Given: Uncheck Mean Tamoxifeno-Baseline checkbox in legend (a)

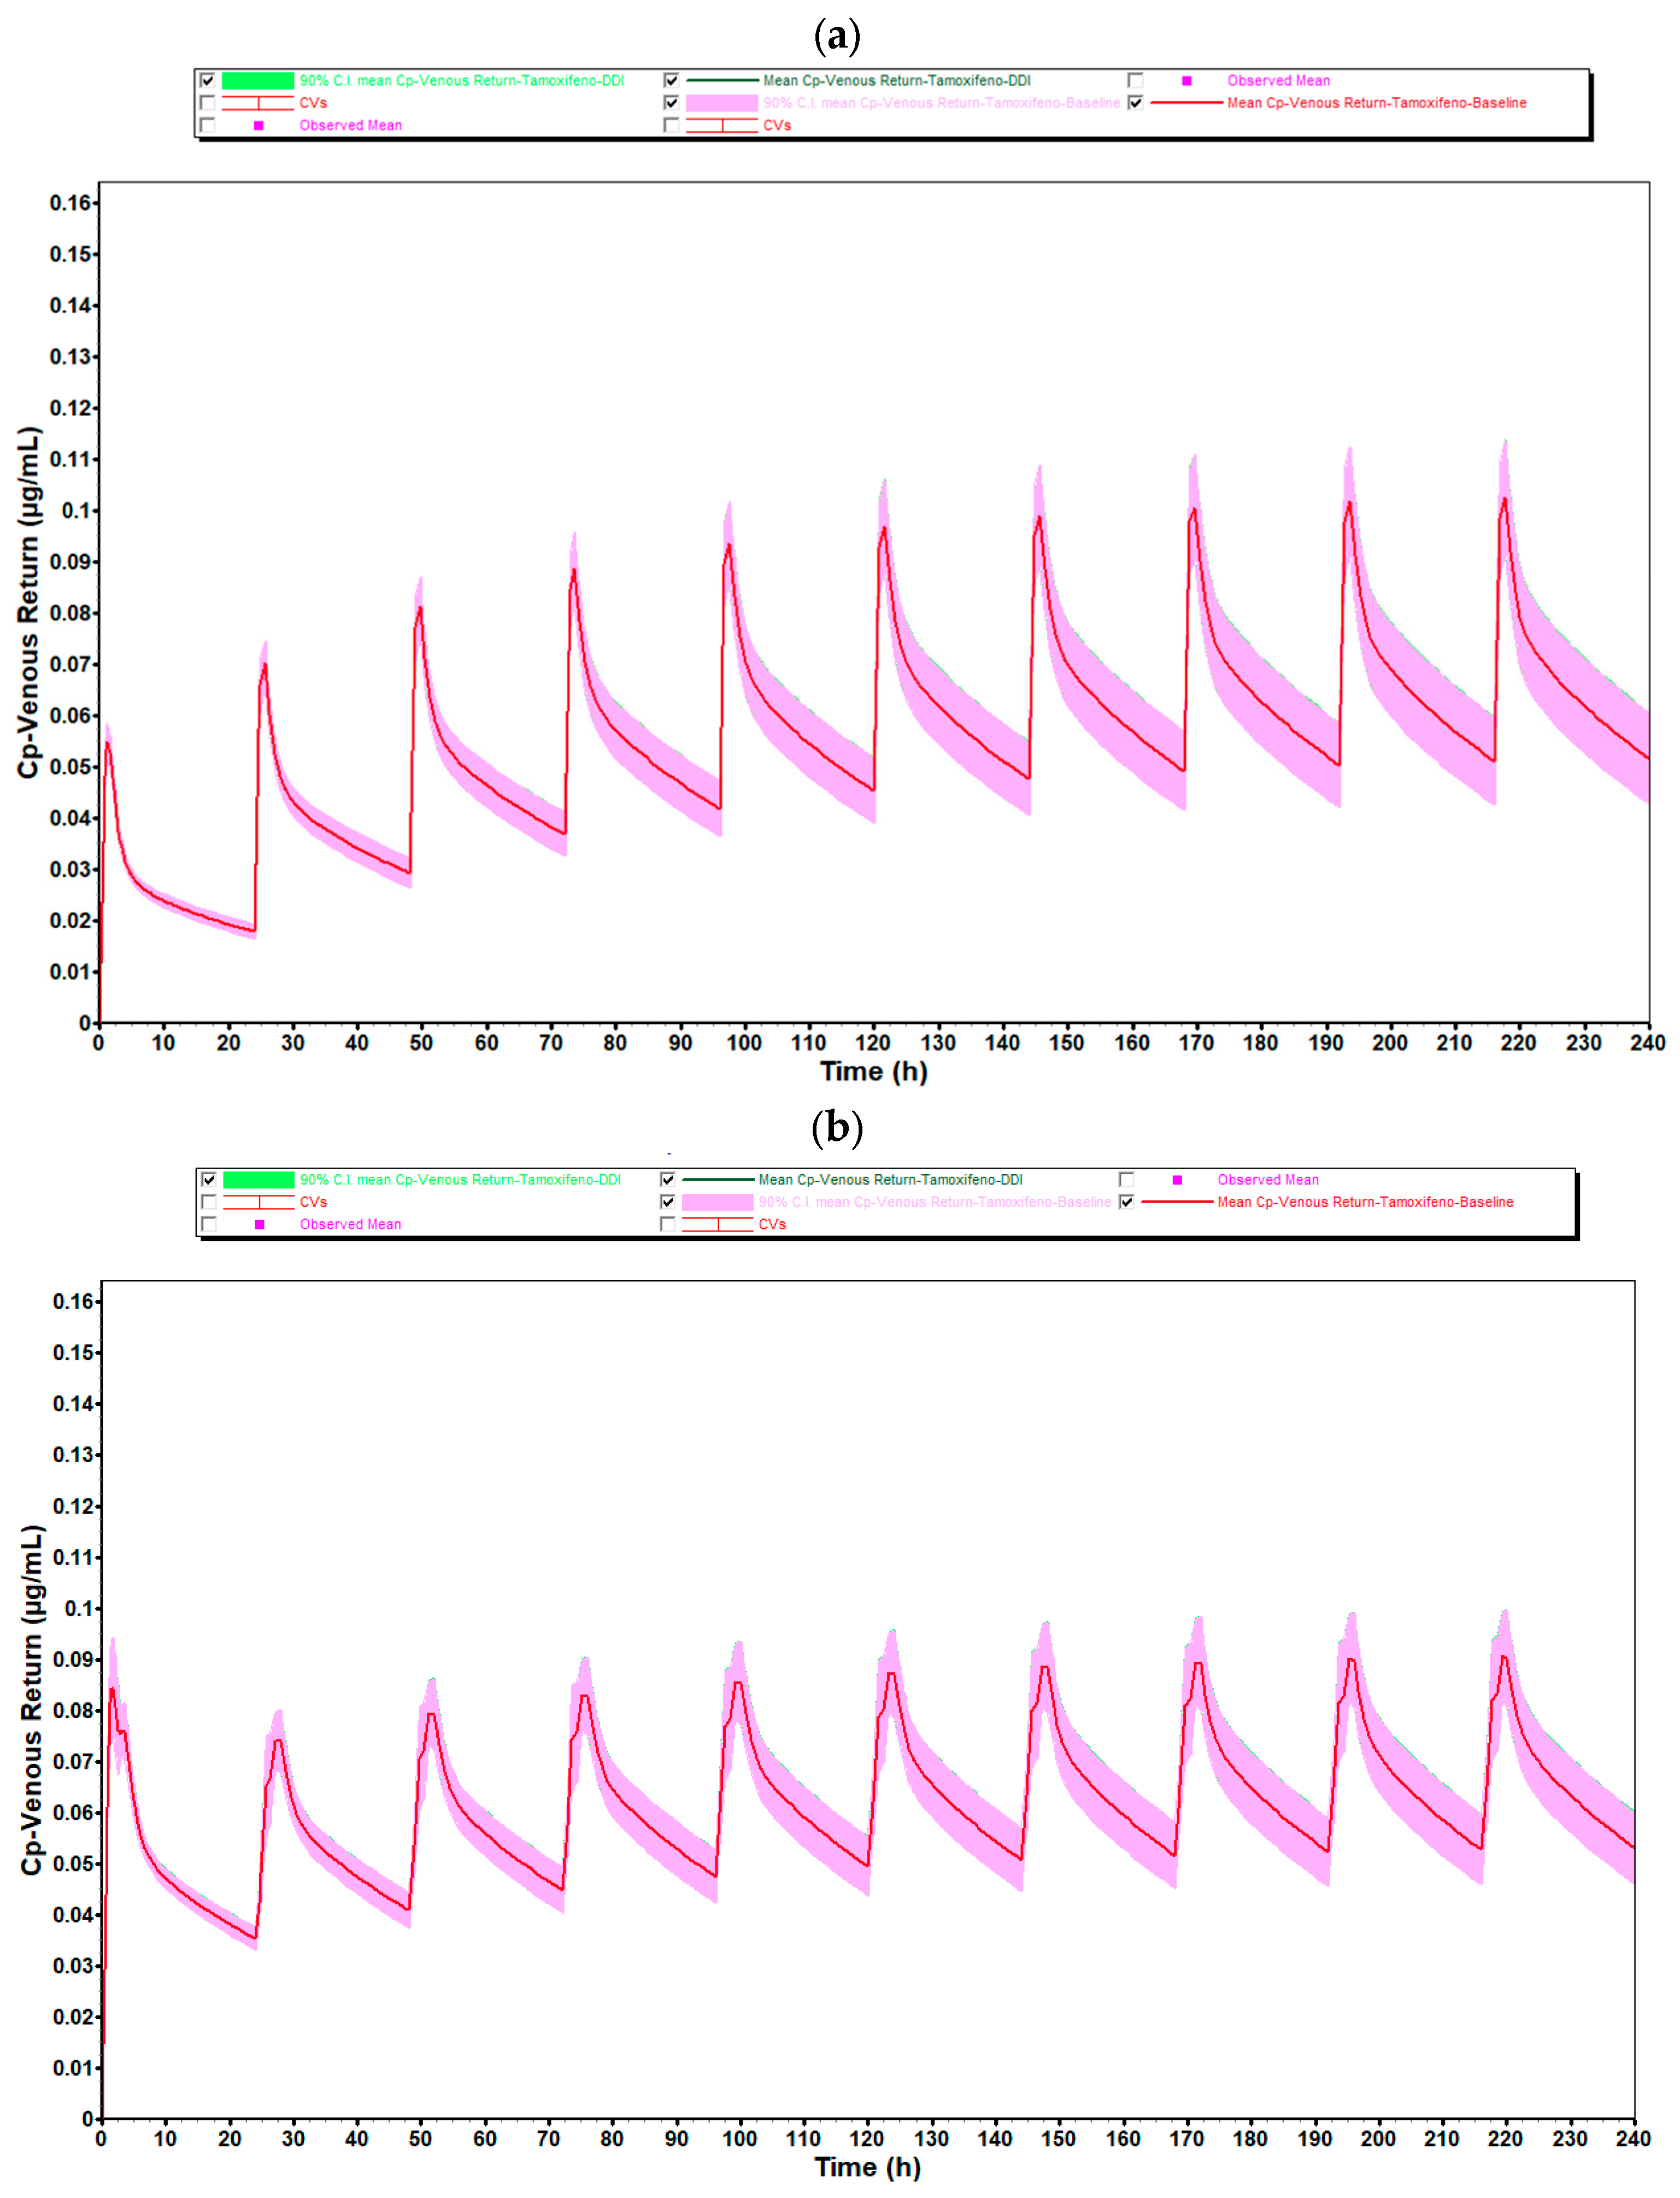Looking at the screenshot, I should tap(1135, 102).
